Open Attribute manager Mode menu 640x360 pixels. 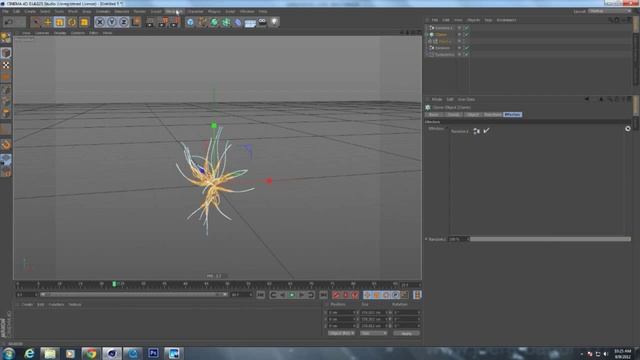(x=437, y=99)
